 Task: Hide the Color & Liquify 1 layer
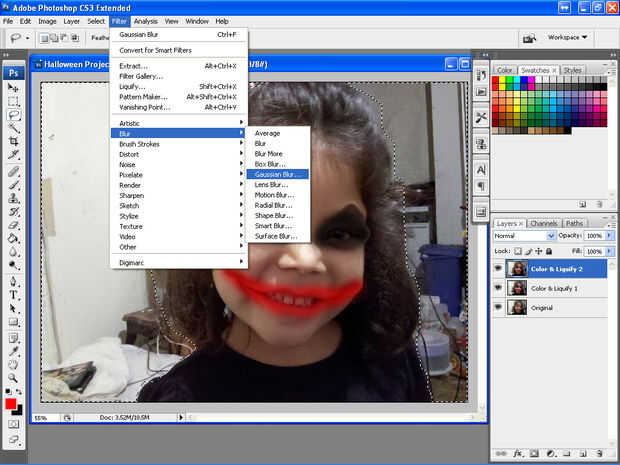pyautogui.click(x=498, y=288)
